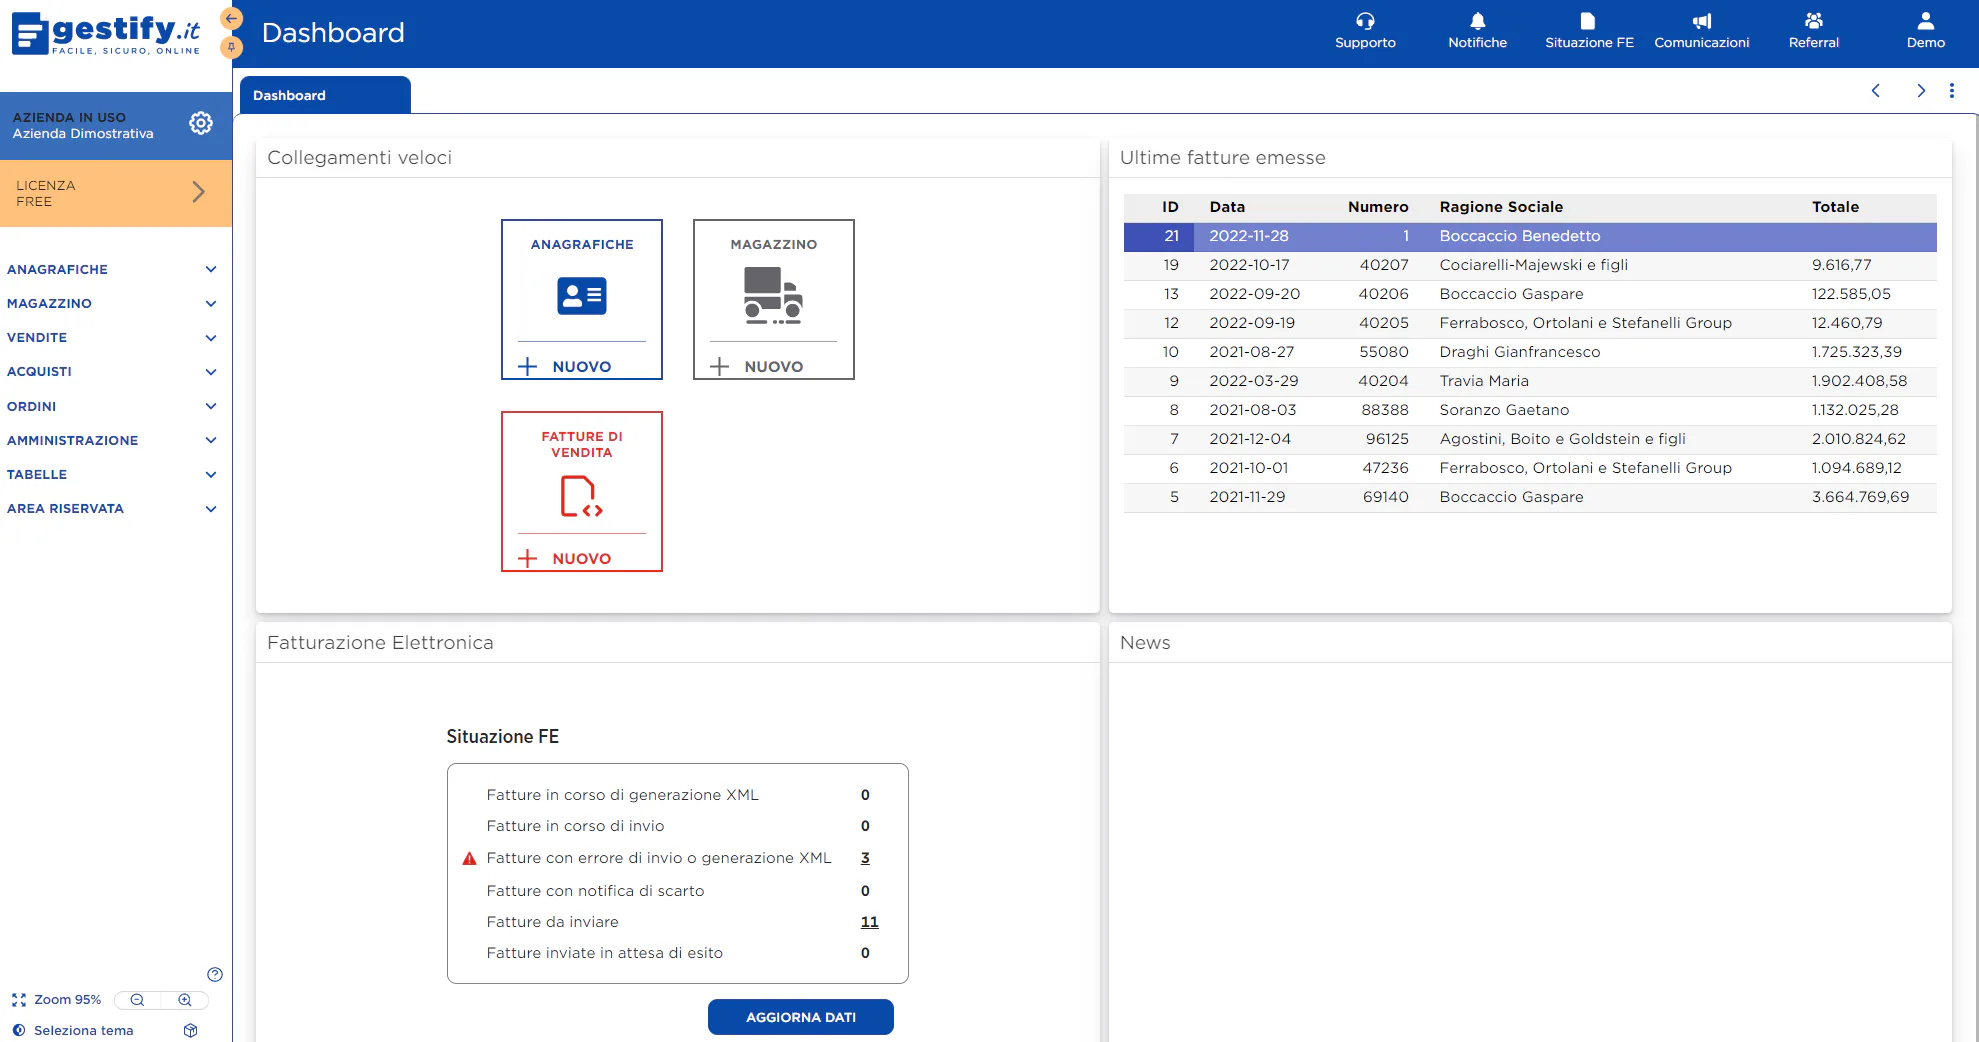Click plus icon in Magazzino card
The height and width of the screenshot is (1042, 1979).
coord(719,367)
